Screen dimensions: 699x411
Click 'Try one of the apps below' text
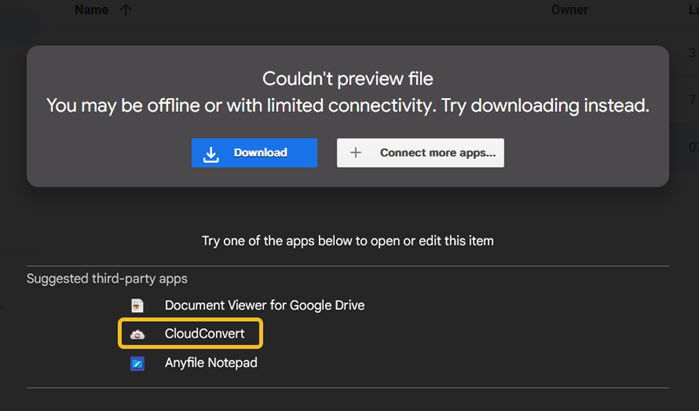pos(348,241)
